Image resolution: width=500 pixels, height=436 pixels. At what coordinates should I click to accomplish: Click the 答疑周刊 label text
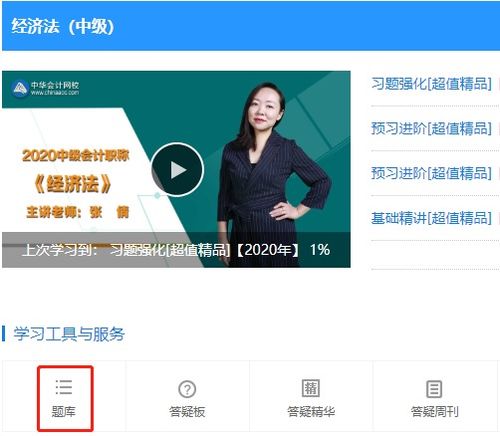point(435,412)
